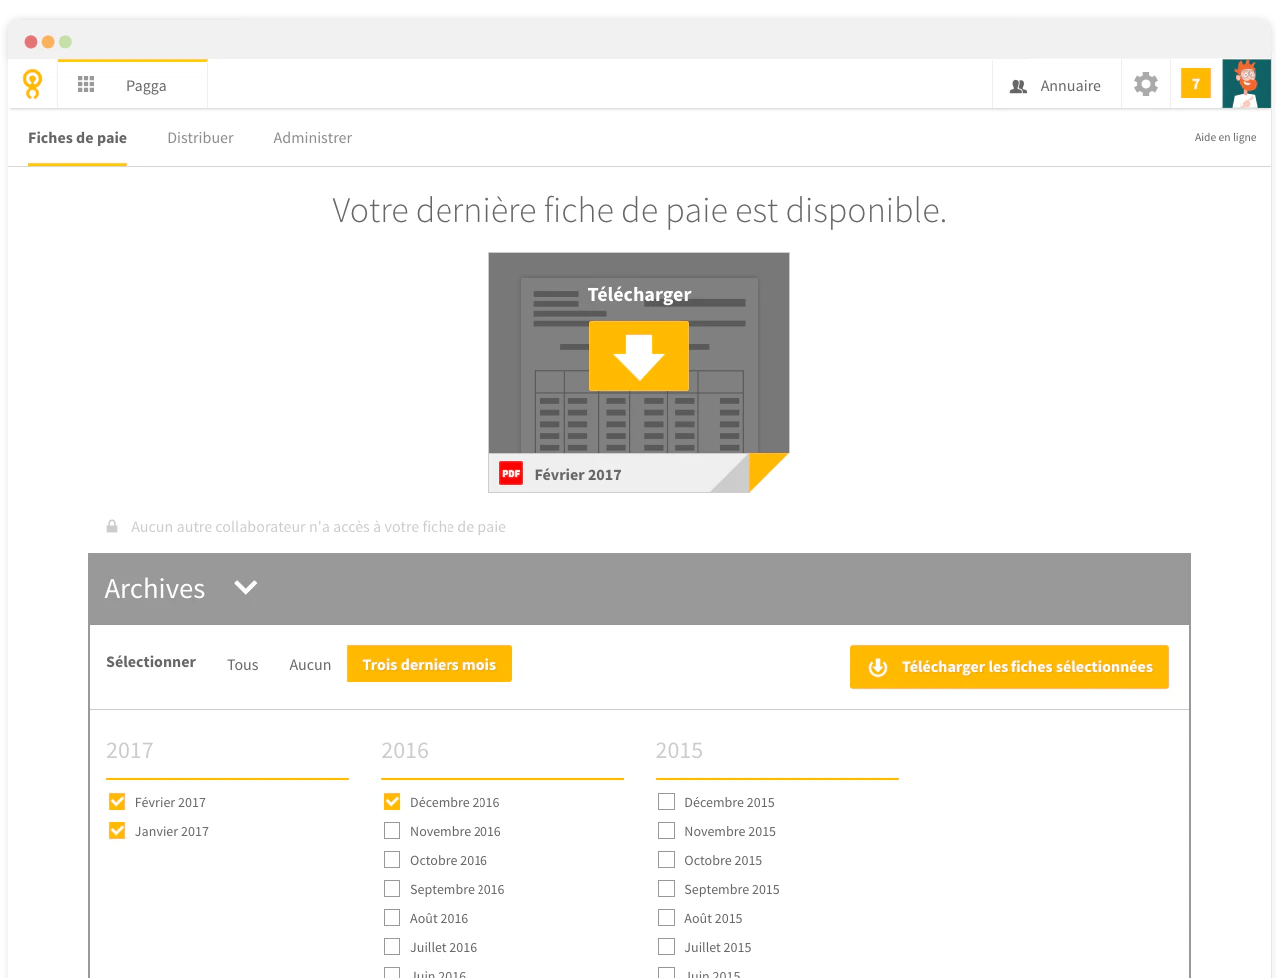The height and width of the screenshot is (978, 1276).
Task: Check the Septembre 2015 checkbox
Action: [x=666, y=889]
